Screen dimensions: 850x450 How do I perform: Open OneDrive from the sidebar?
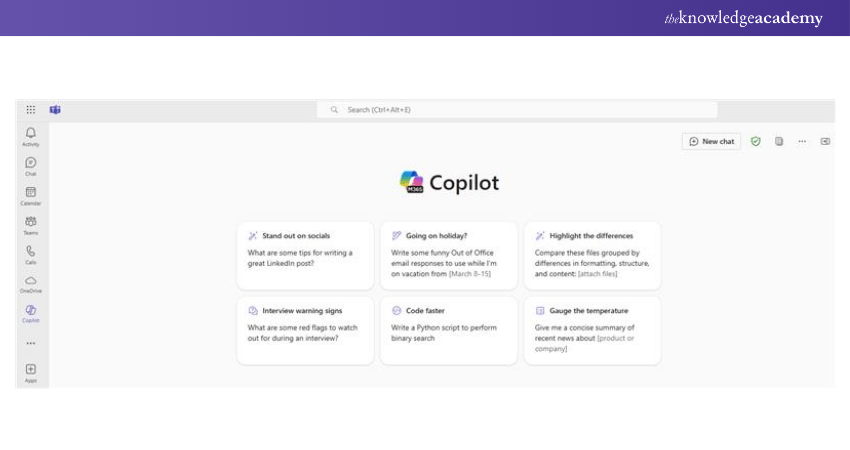click(31, 283)
